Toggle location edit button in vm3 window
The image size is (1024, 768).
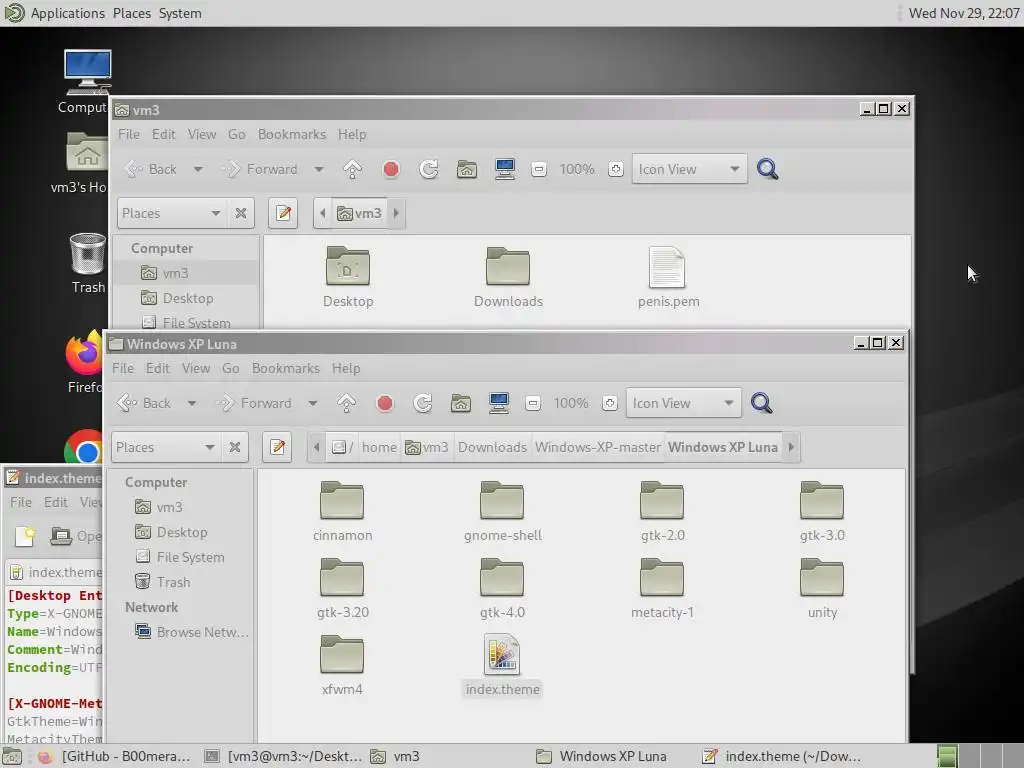283,213
